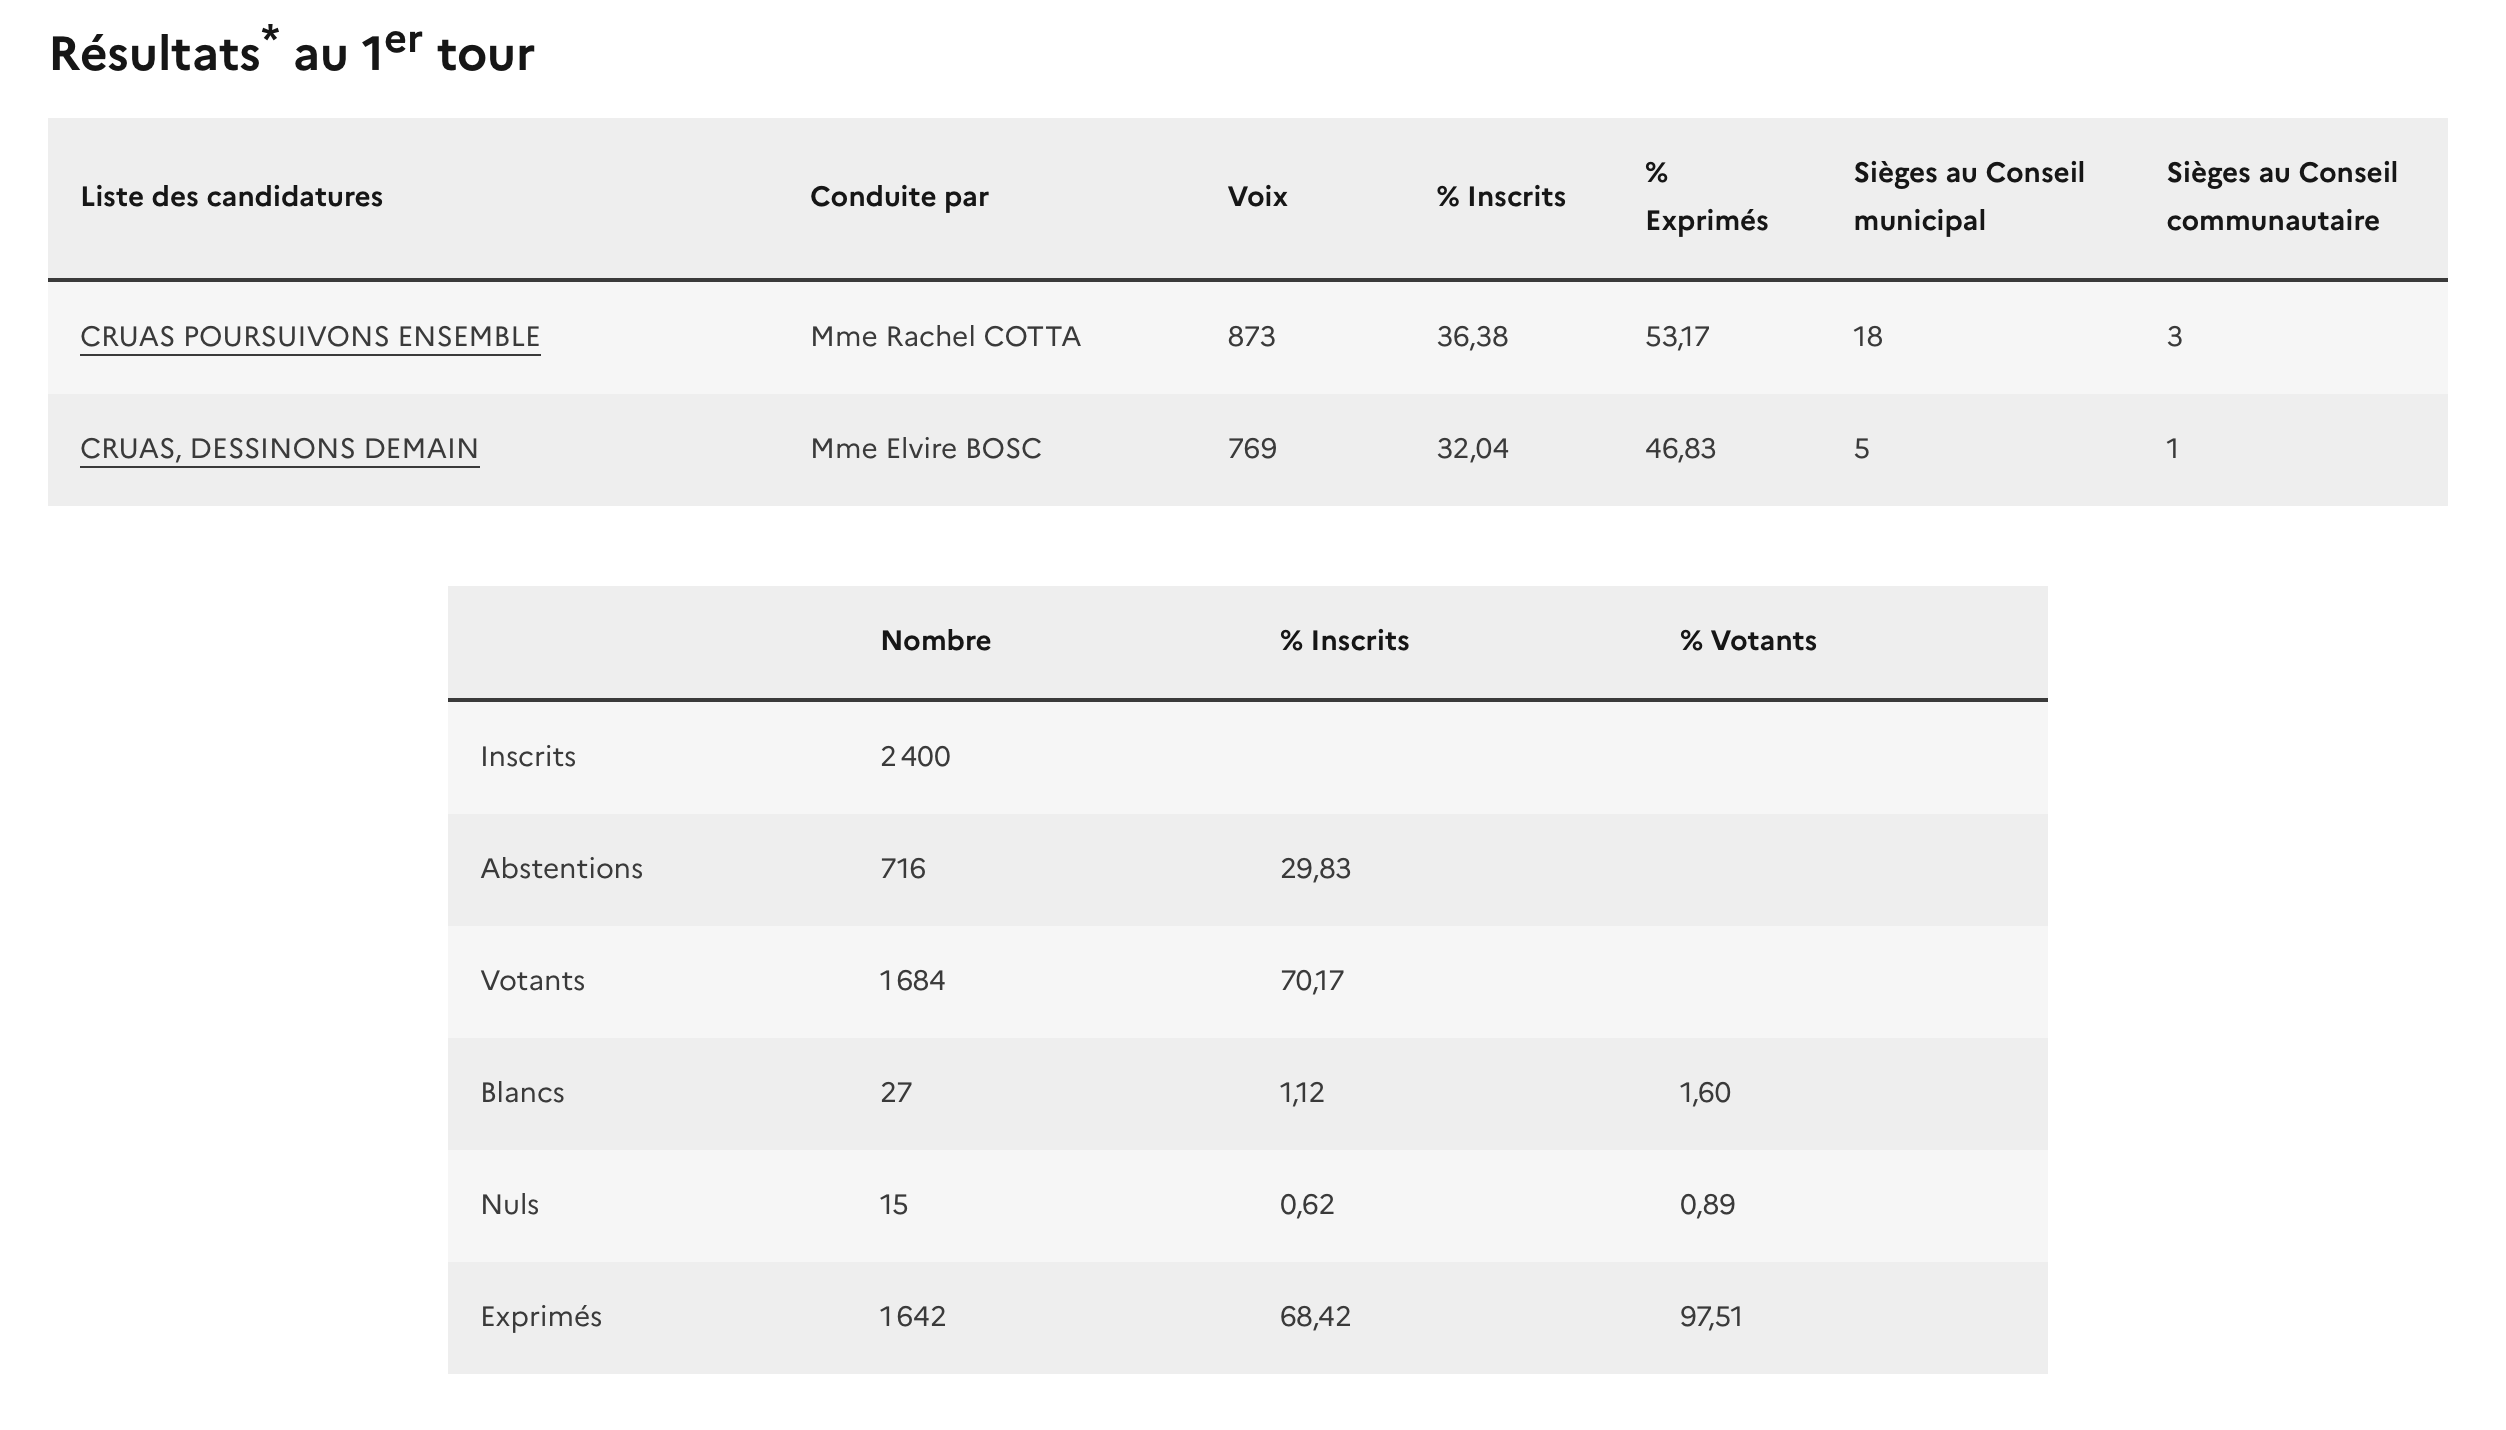Screen dimensions: 2506x1430
Task: Click the 'Conduite par' column header
Action: pos(899,197)
